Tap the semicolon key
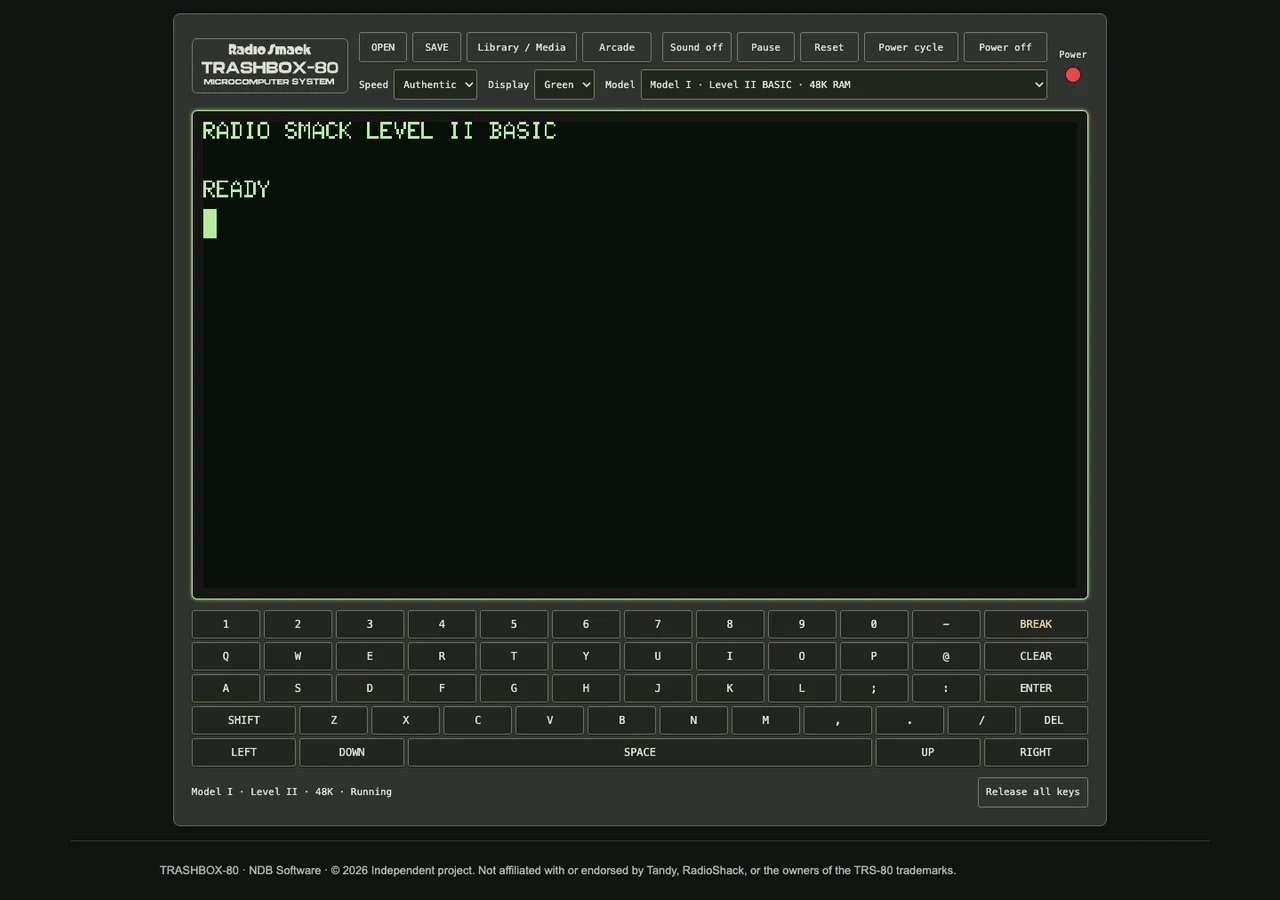This screenshot has width=1280, height=900. tap(874, 688)
